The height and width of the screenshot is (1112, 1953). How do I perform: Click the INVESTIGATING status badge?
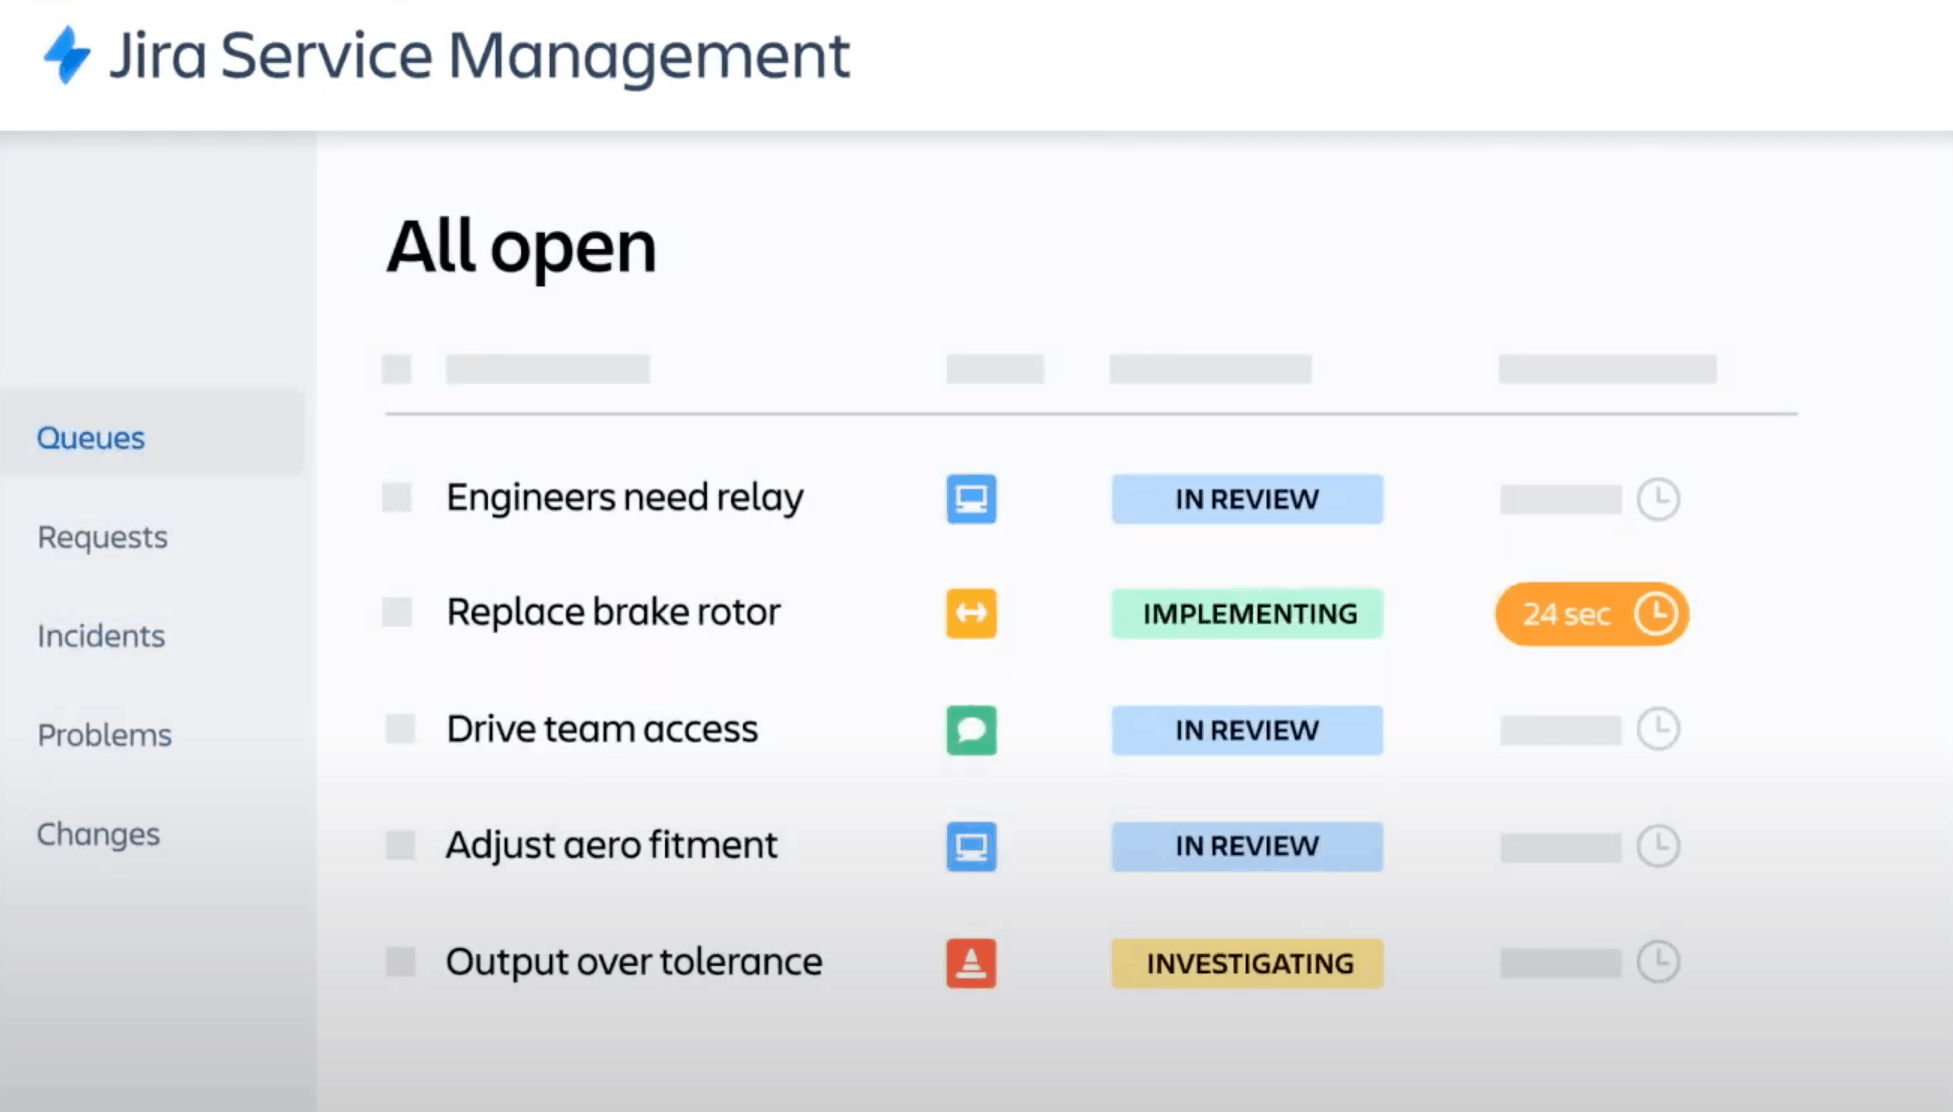pos(1248,963)
